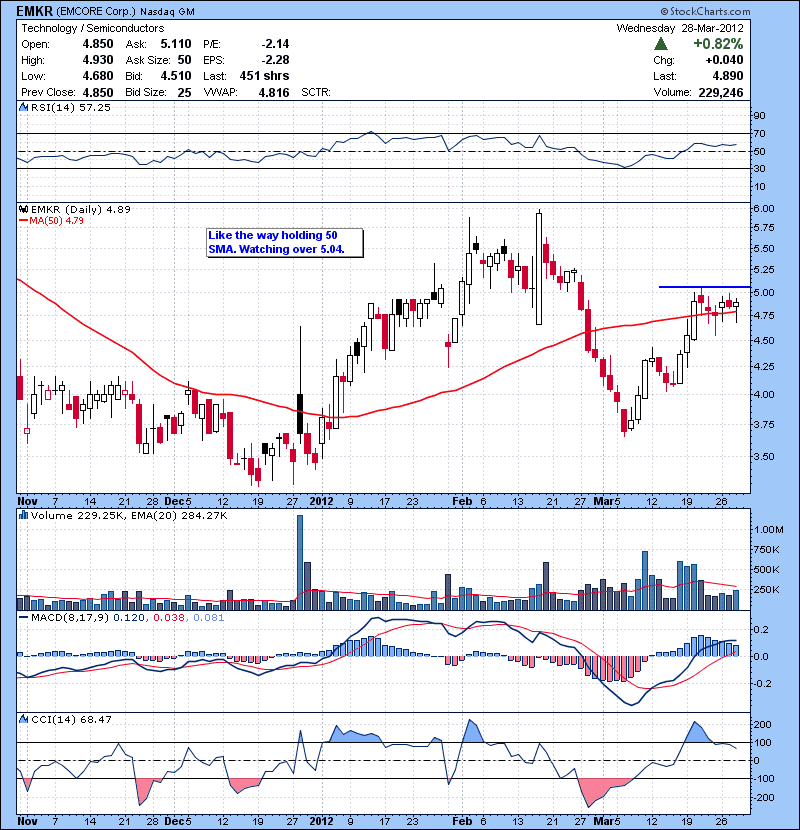Click the EPS value -2.28
Screen dimensions: 800x830
275,60
